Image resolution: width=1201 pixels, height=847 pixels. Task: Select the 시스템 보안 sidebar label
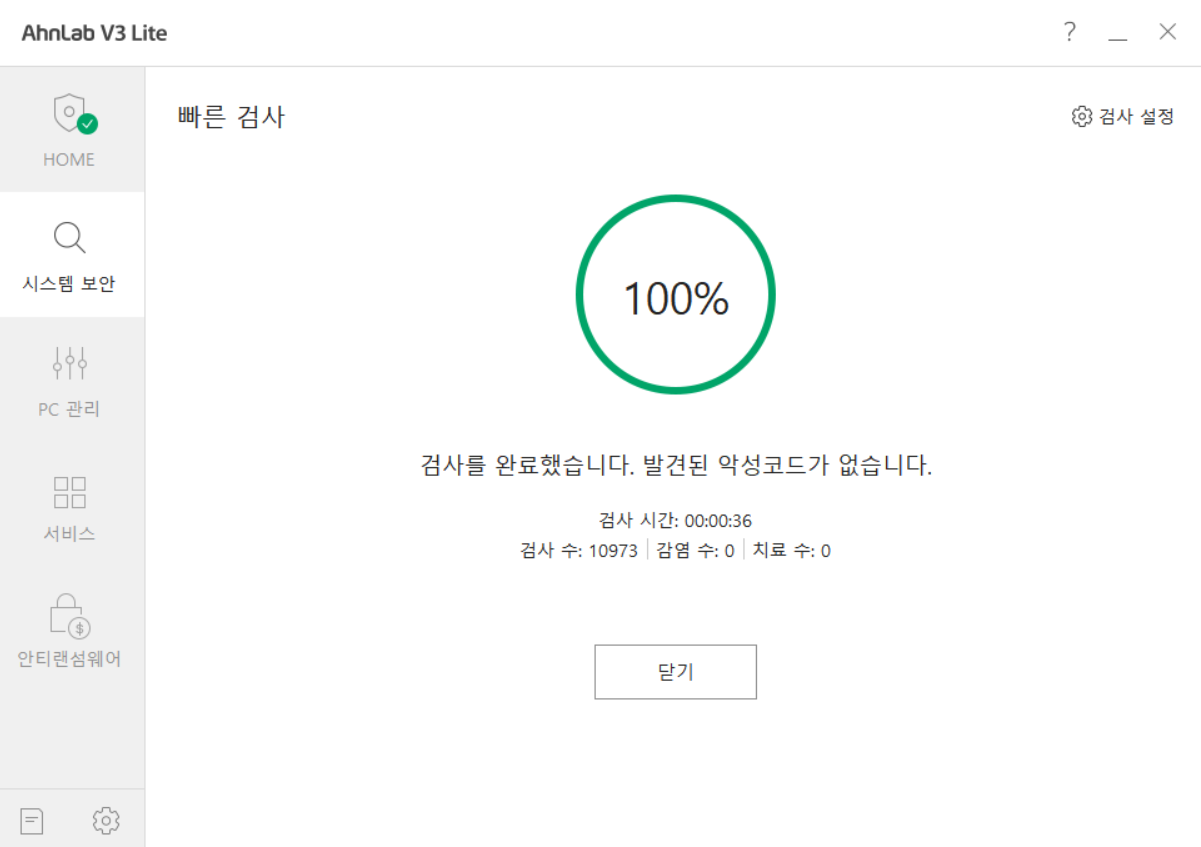(69, 283)
